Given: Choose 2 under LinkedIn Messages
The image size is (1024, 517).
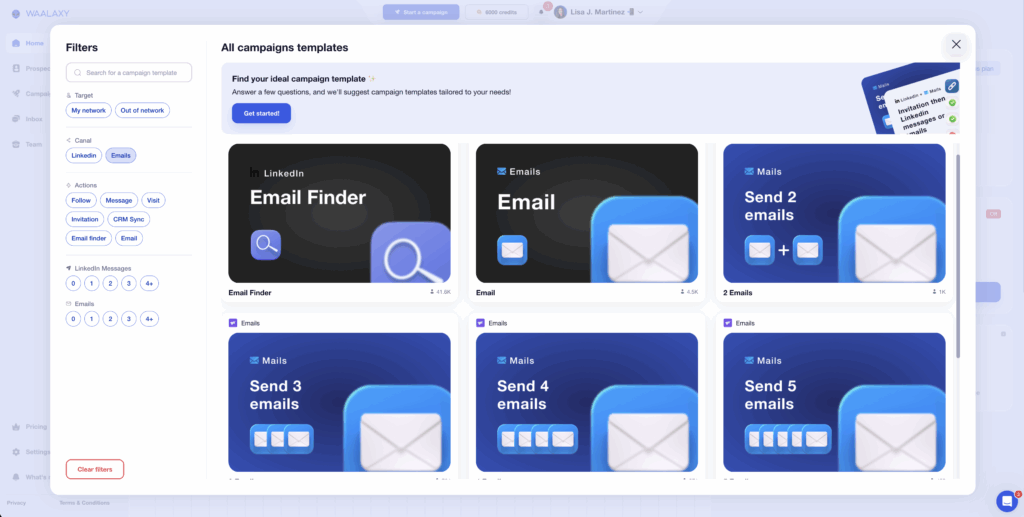Looking at the screenshot, I should pos(110,284).
